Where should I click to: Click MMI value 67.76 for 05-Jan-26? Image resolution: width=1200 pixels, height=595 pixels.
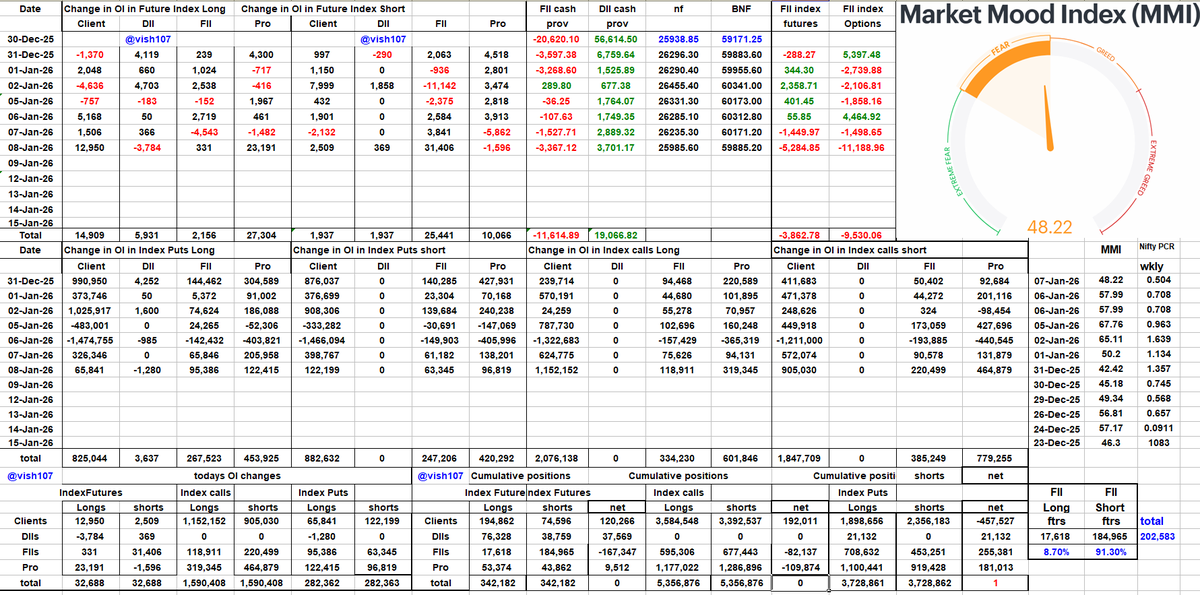(1111, 326)
